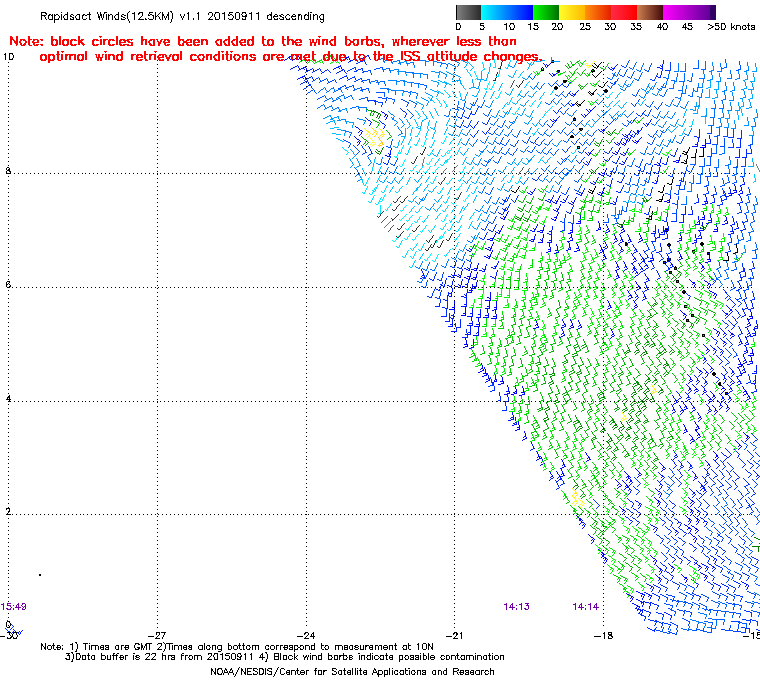Click the '10' latitude label at top left
The image size is (760, 688).
tap(9, 57)
